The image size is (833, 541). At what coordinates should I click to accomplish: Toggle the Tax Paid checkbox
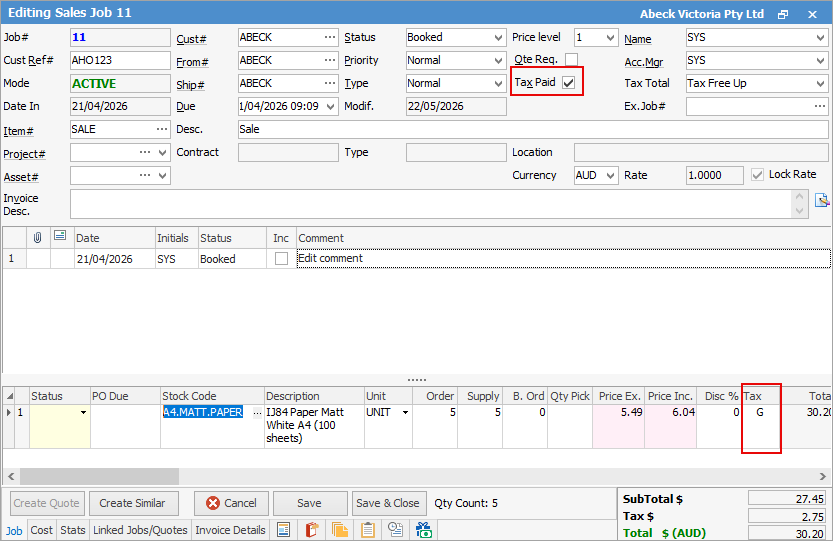568,82
